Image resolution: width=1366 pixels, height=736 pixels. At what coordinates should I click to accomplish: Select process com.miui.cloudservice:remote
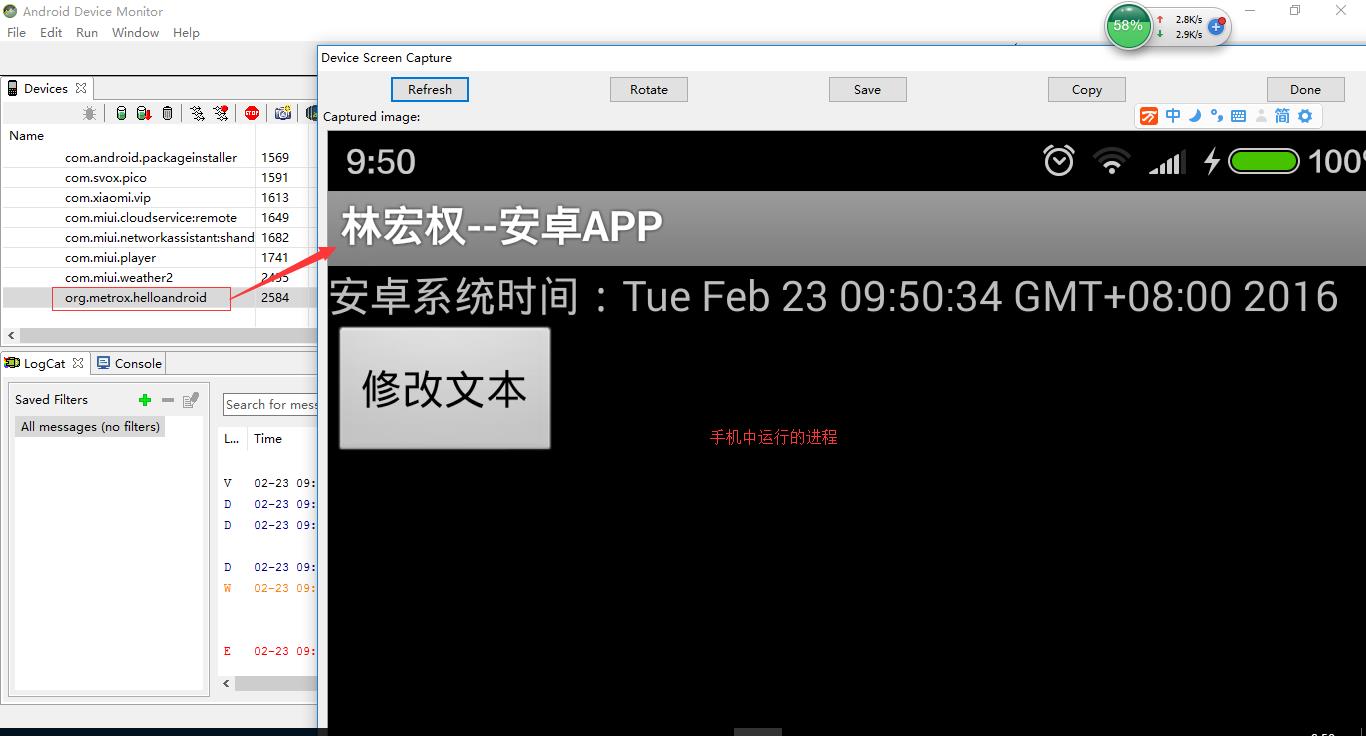pyautogui.click(x=151, y=217)
